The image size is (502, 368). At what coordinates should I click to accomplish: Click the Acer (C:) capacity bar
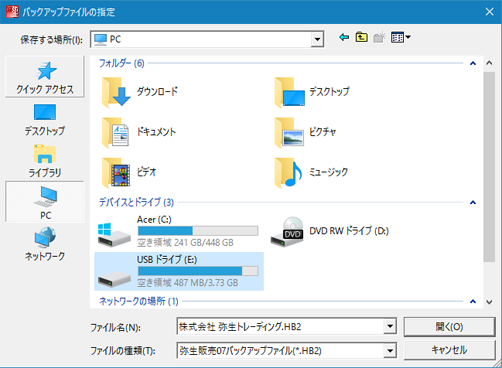(x=198, y=231)
